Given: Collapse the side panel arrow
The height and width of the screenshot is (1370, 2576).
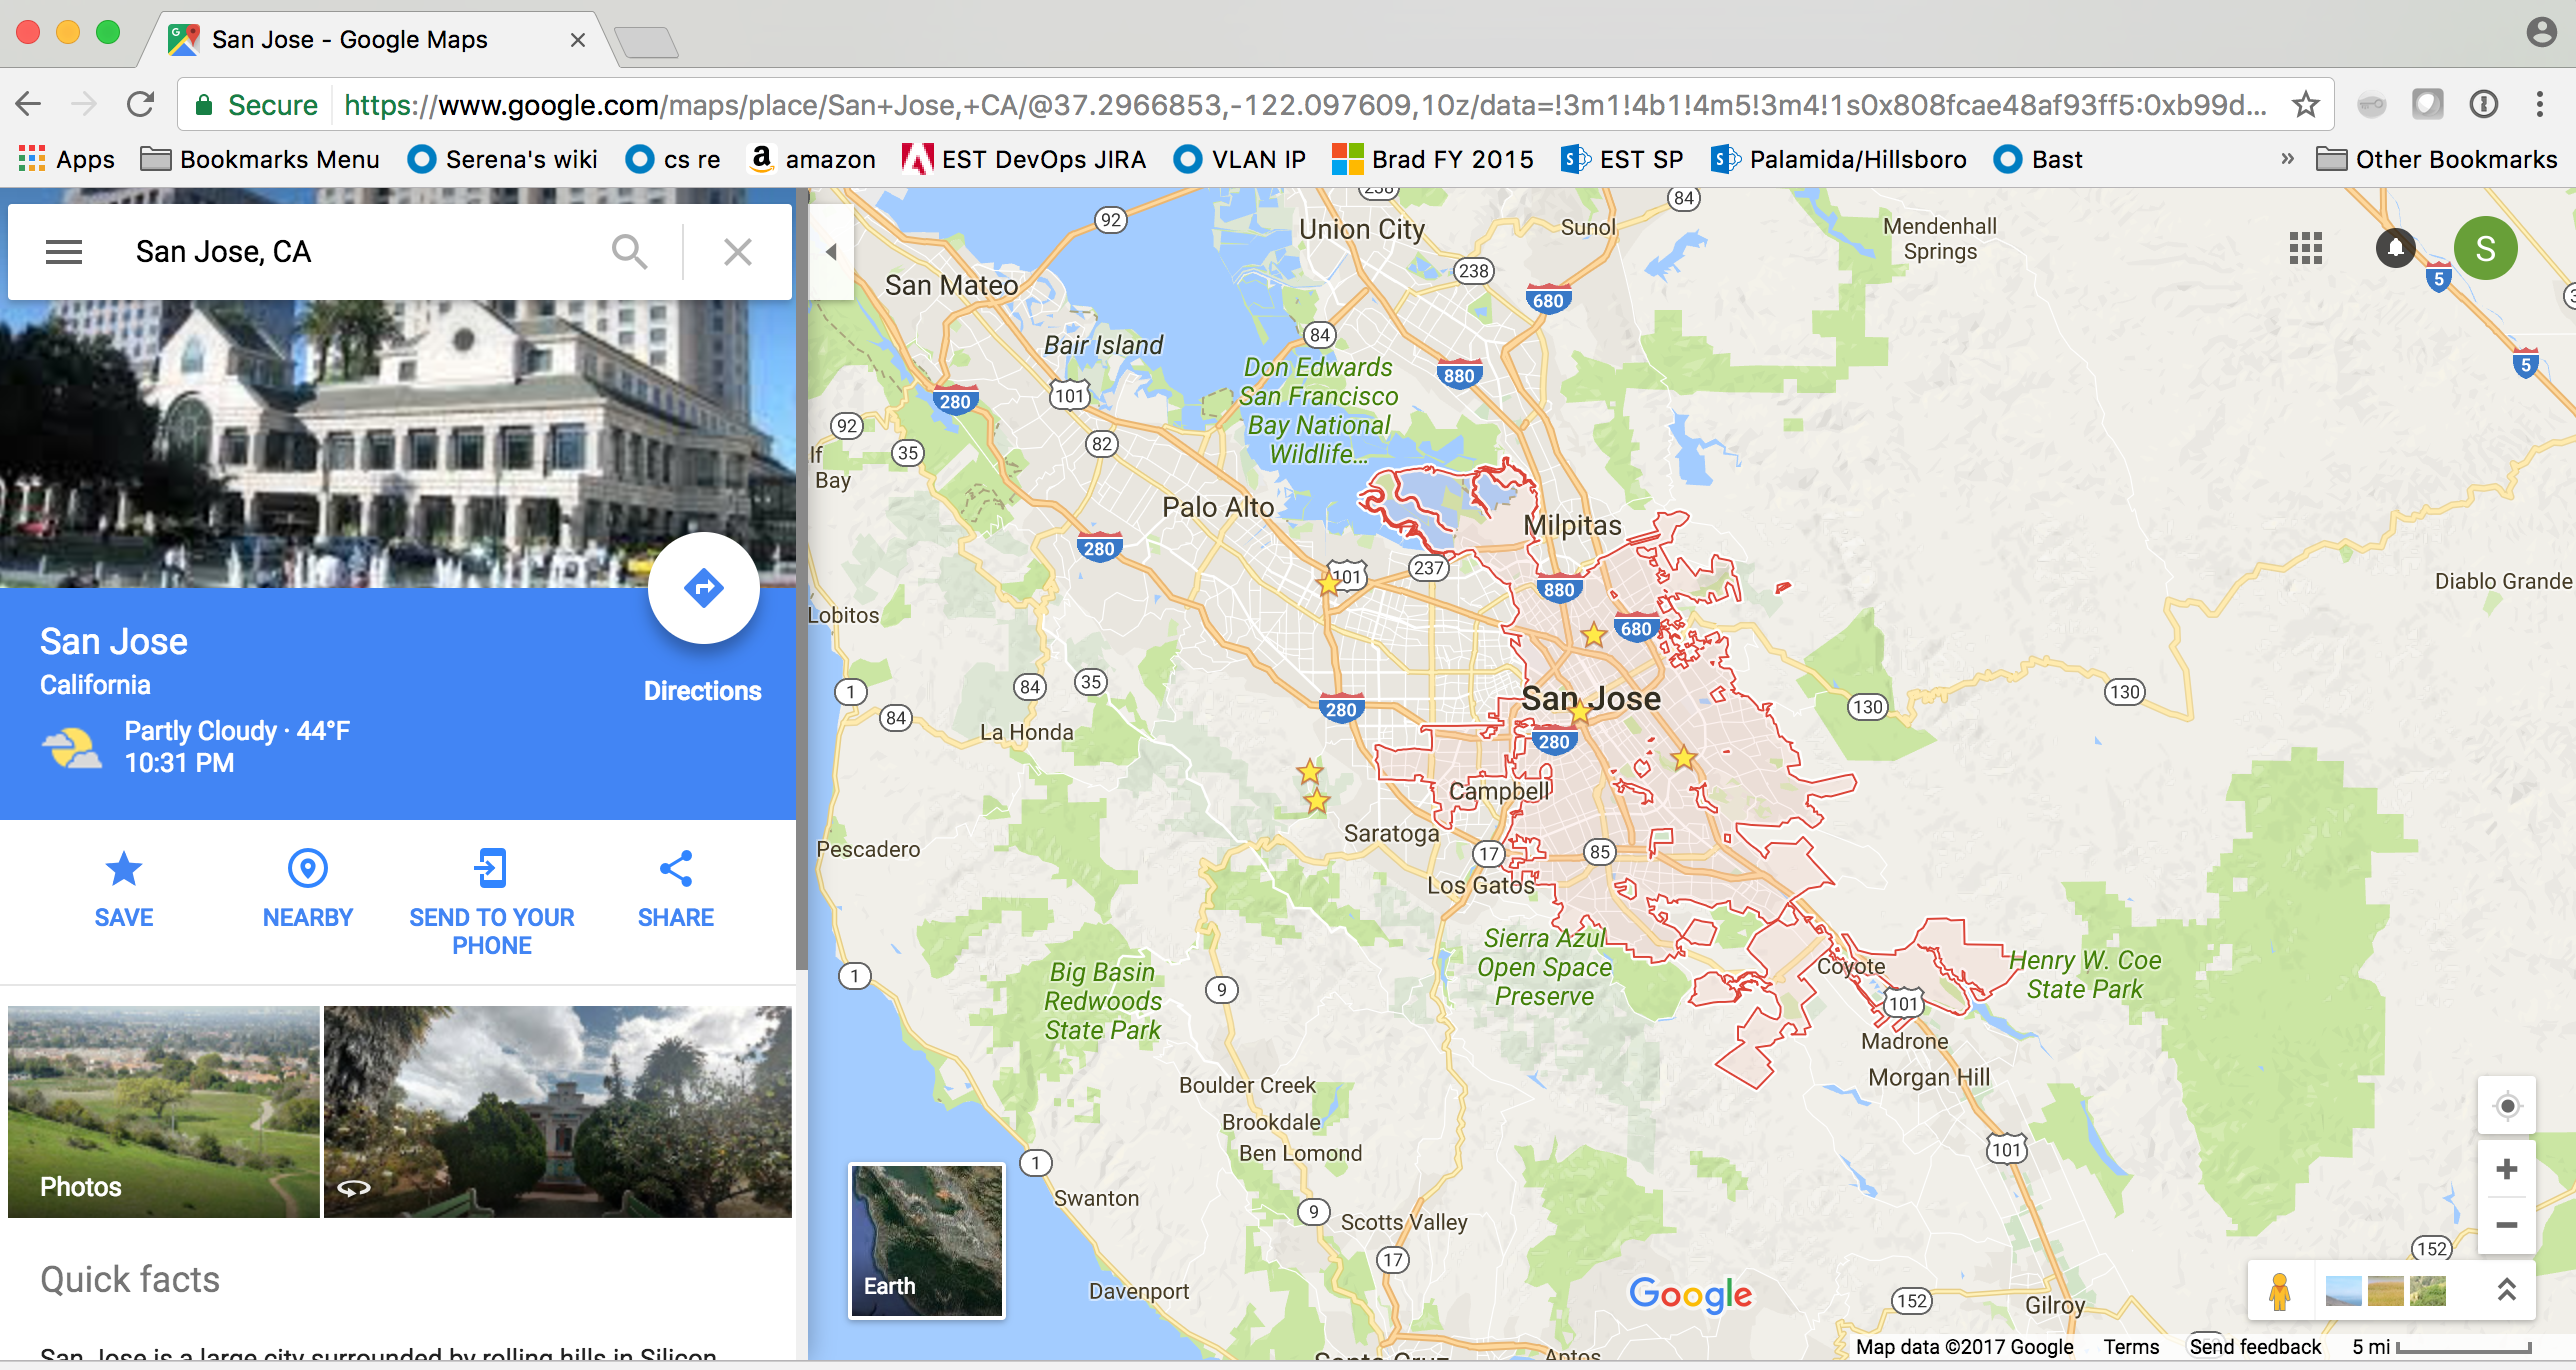Looking at the screenshot, I should [x=831, y=252].
